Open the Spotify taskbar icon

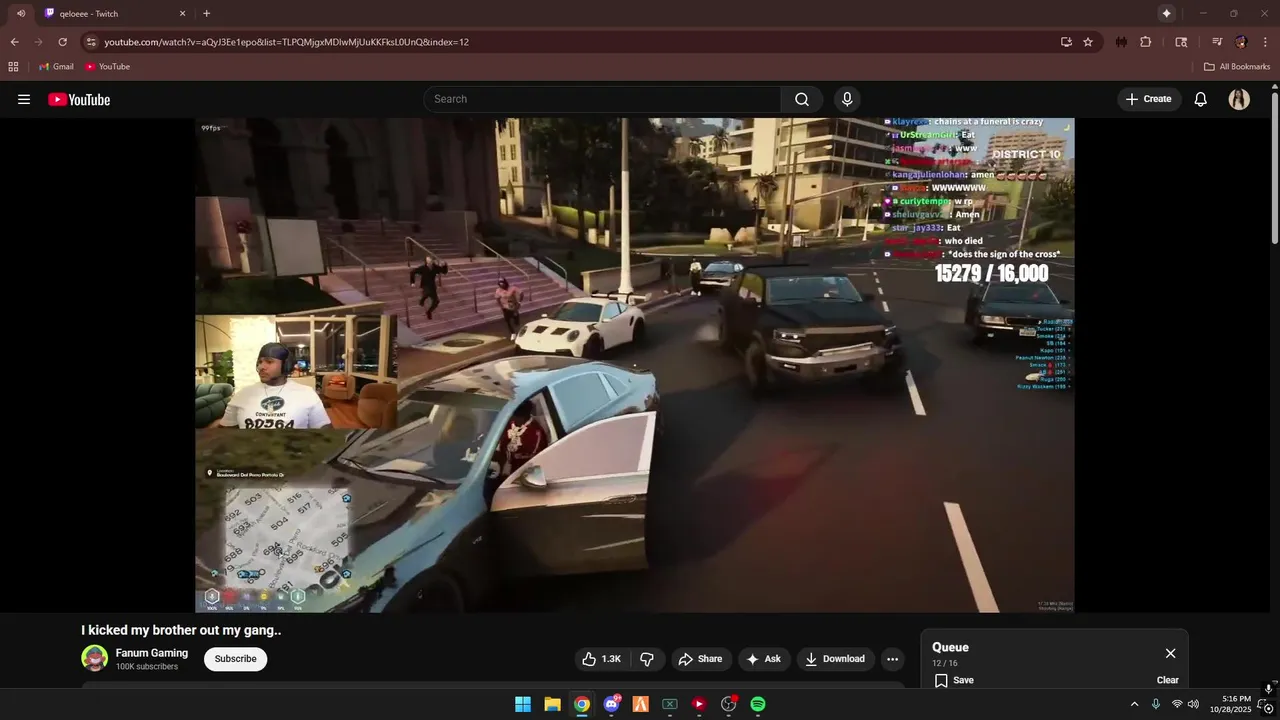coord(758,704)
